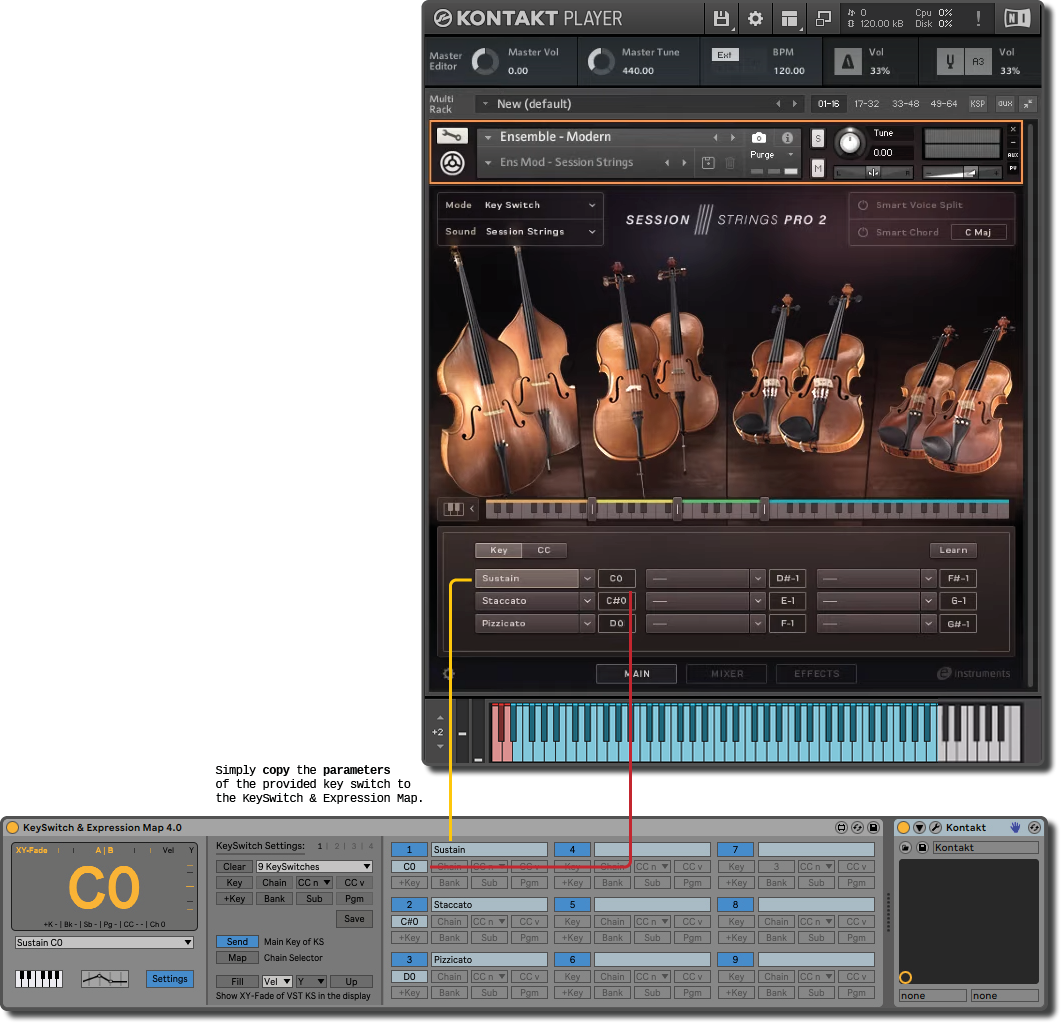Toggle the Kontakt device activator on/off
Image resolution: width=1061 pixels, height=1024 pixels.
[903, 828]
